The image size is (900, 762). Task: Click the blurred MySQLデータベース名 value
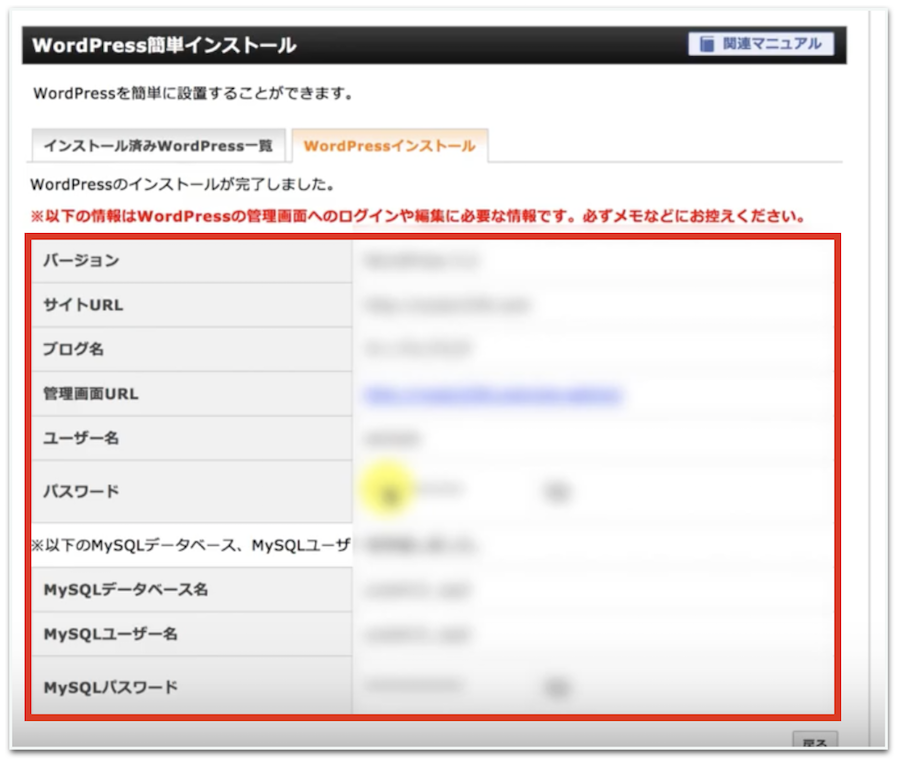[x=417, y=591]
